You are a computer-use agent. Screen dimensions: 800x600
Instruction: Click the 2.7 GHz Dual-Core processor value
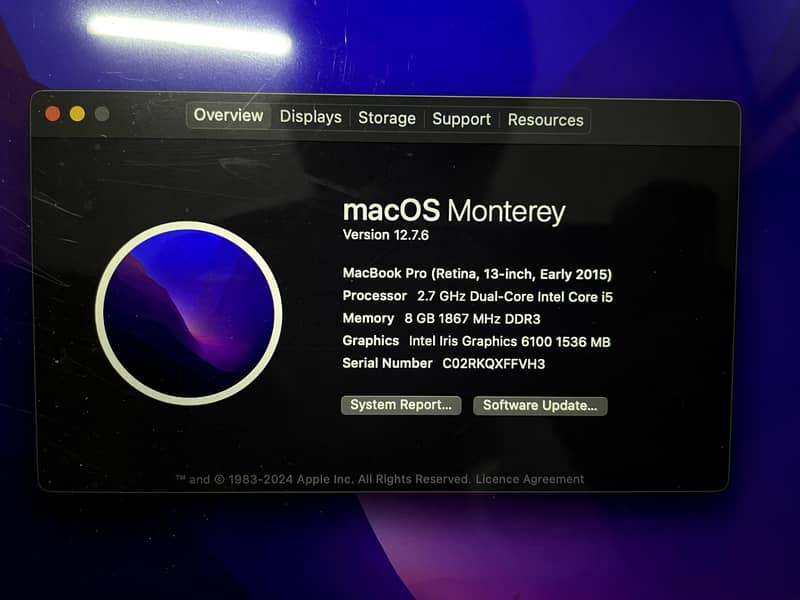tap(515, 296)
